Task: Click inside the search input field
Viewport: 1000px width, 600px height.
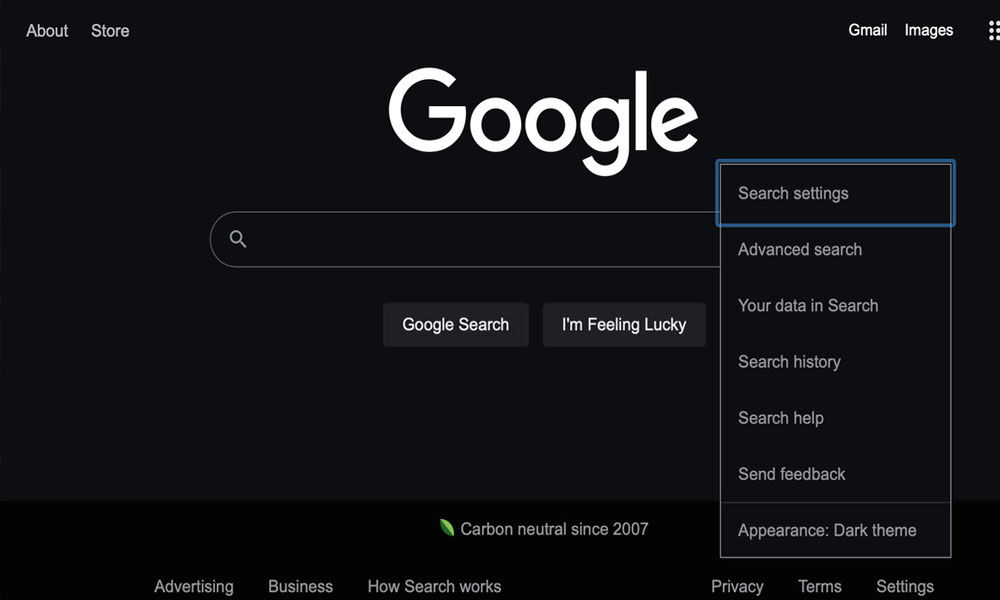Action: (450, 239)
